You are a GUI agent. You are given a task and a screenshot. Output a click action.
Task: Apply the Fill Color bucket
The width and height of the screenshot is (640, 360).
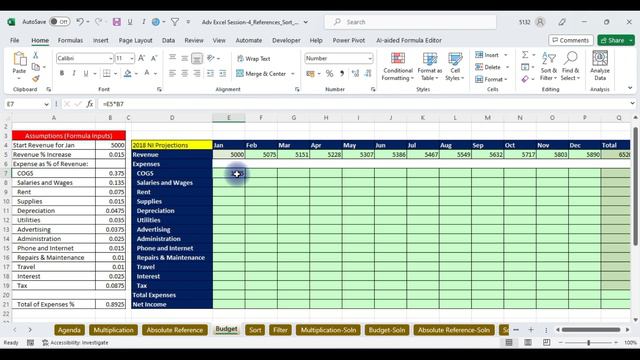[x=128, y=73]
